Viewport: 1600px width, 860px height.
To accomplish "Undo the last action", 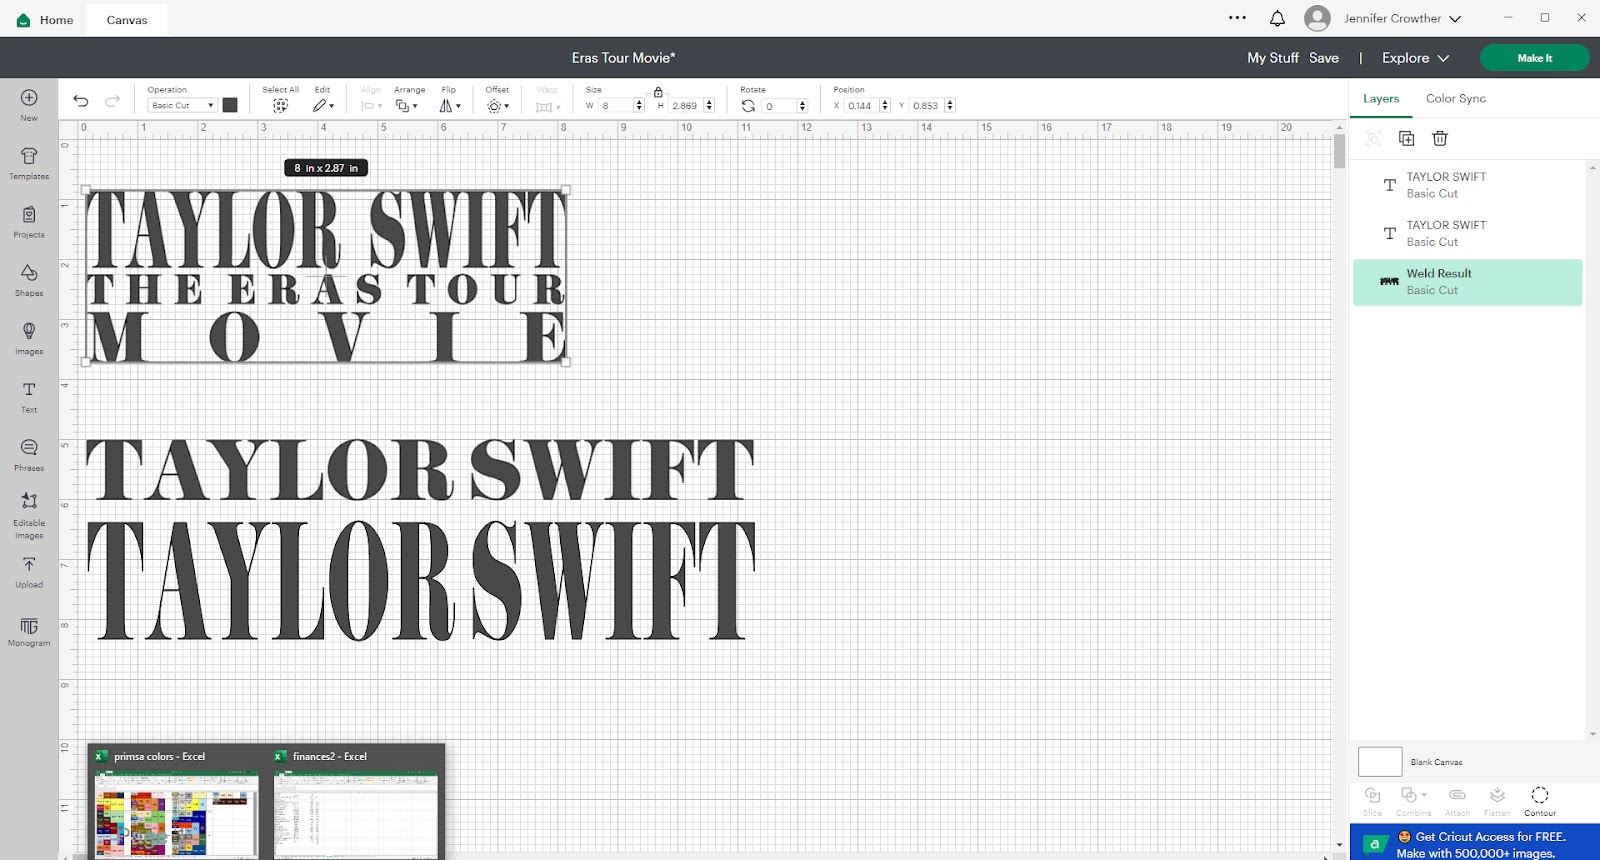I will pyautogui.click(x=81, y=101).
